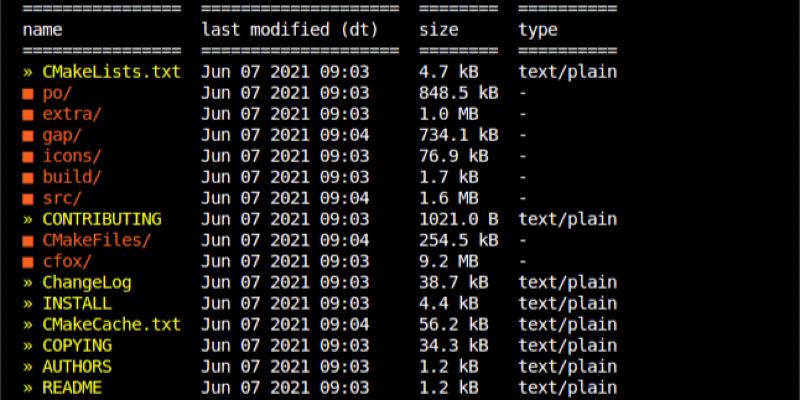Select the CMakeCache.txt file name
This screenshot has width=800, height=400.
[x=111, y=324]
